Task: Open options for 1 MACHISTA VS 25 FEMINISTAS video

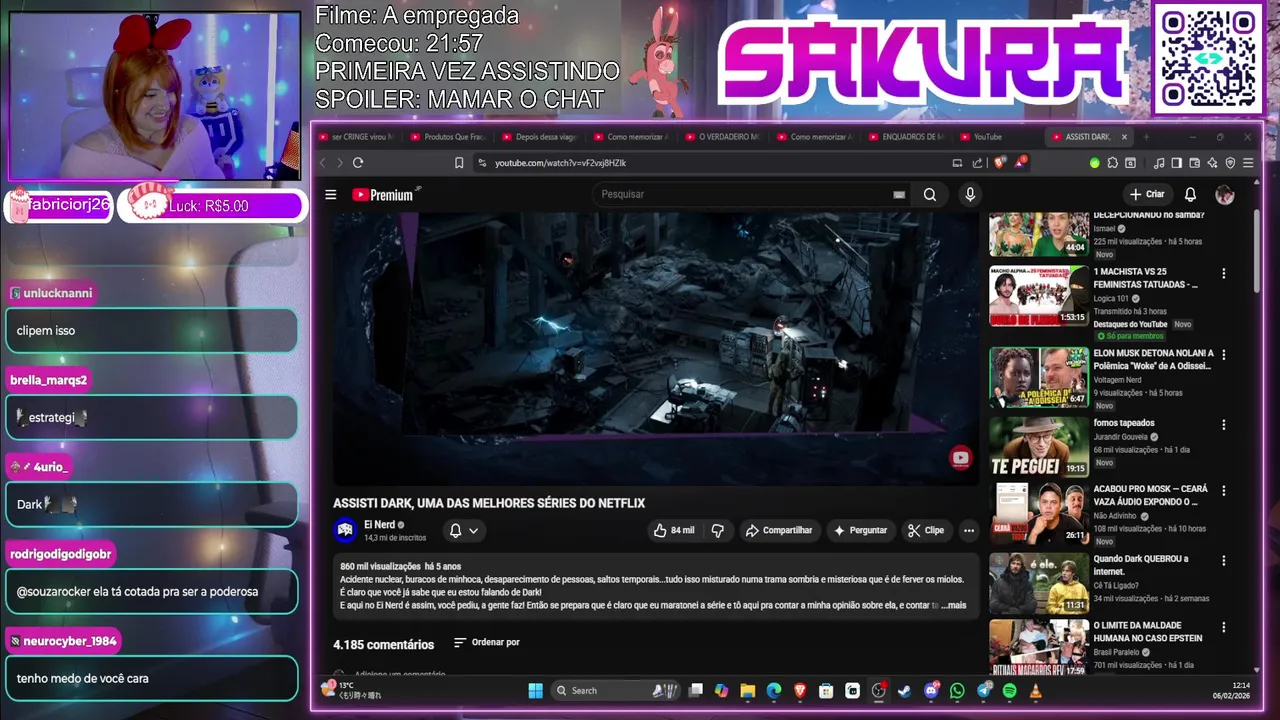Action: click(1223, 273)
